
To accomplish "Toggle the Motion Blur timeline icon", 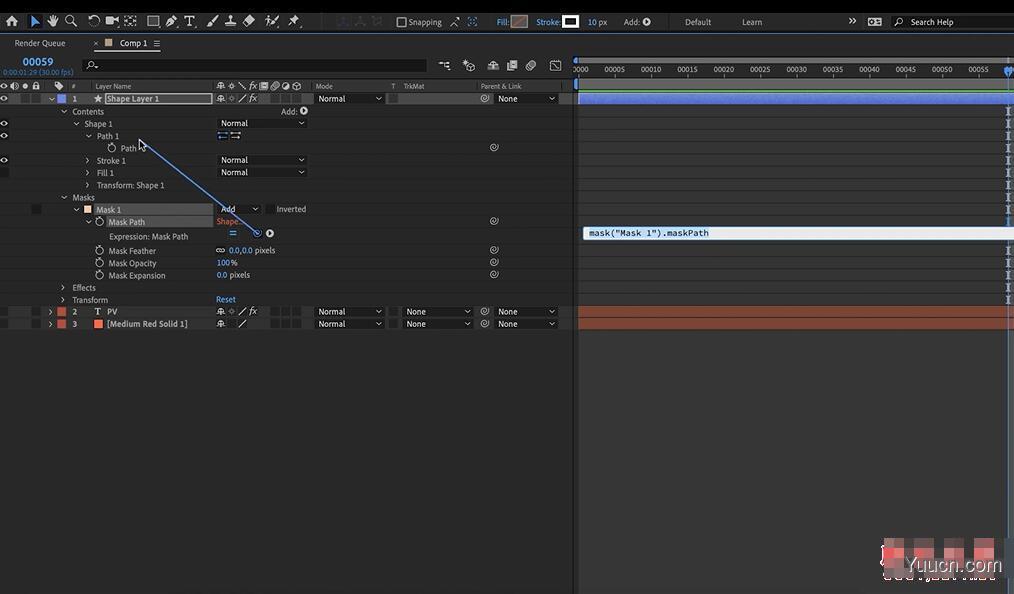I will coord(531,65).
